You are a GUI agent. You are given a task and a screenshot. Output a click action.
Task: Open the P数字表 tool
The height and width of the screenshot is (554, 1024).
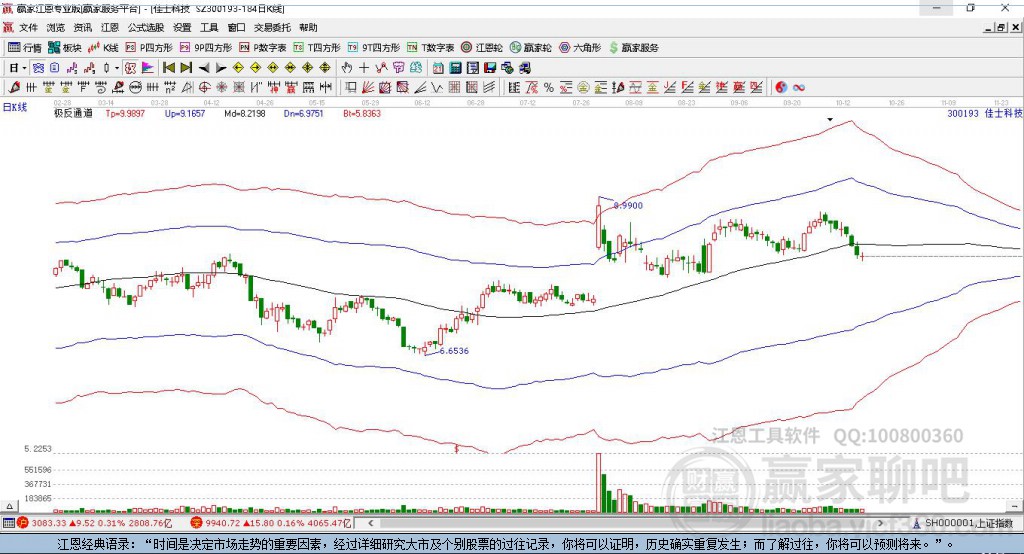[x=263, y=48]
